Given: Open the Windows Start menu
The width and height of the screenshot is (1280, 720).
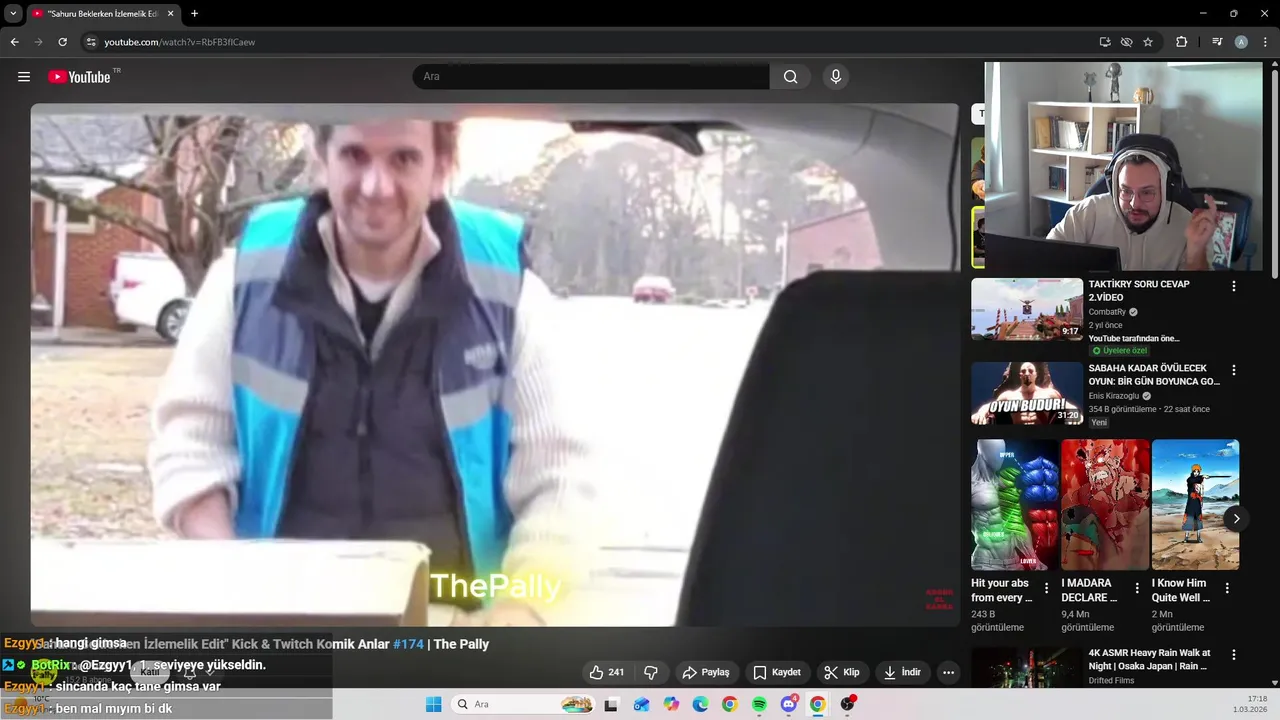Looking at the screenshot, I should [x=433, y=704].
